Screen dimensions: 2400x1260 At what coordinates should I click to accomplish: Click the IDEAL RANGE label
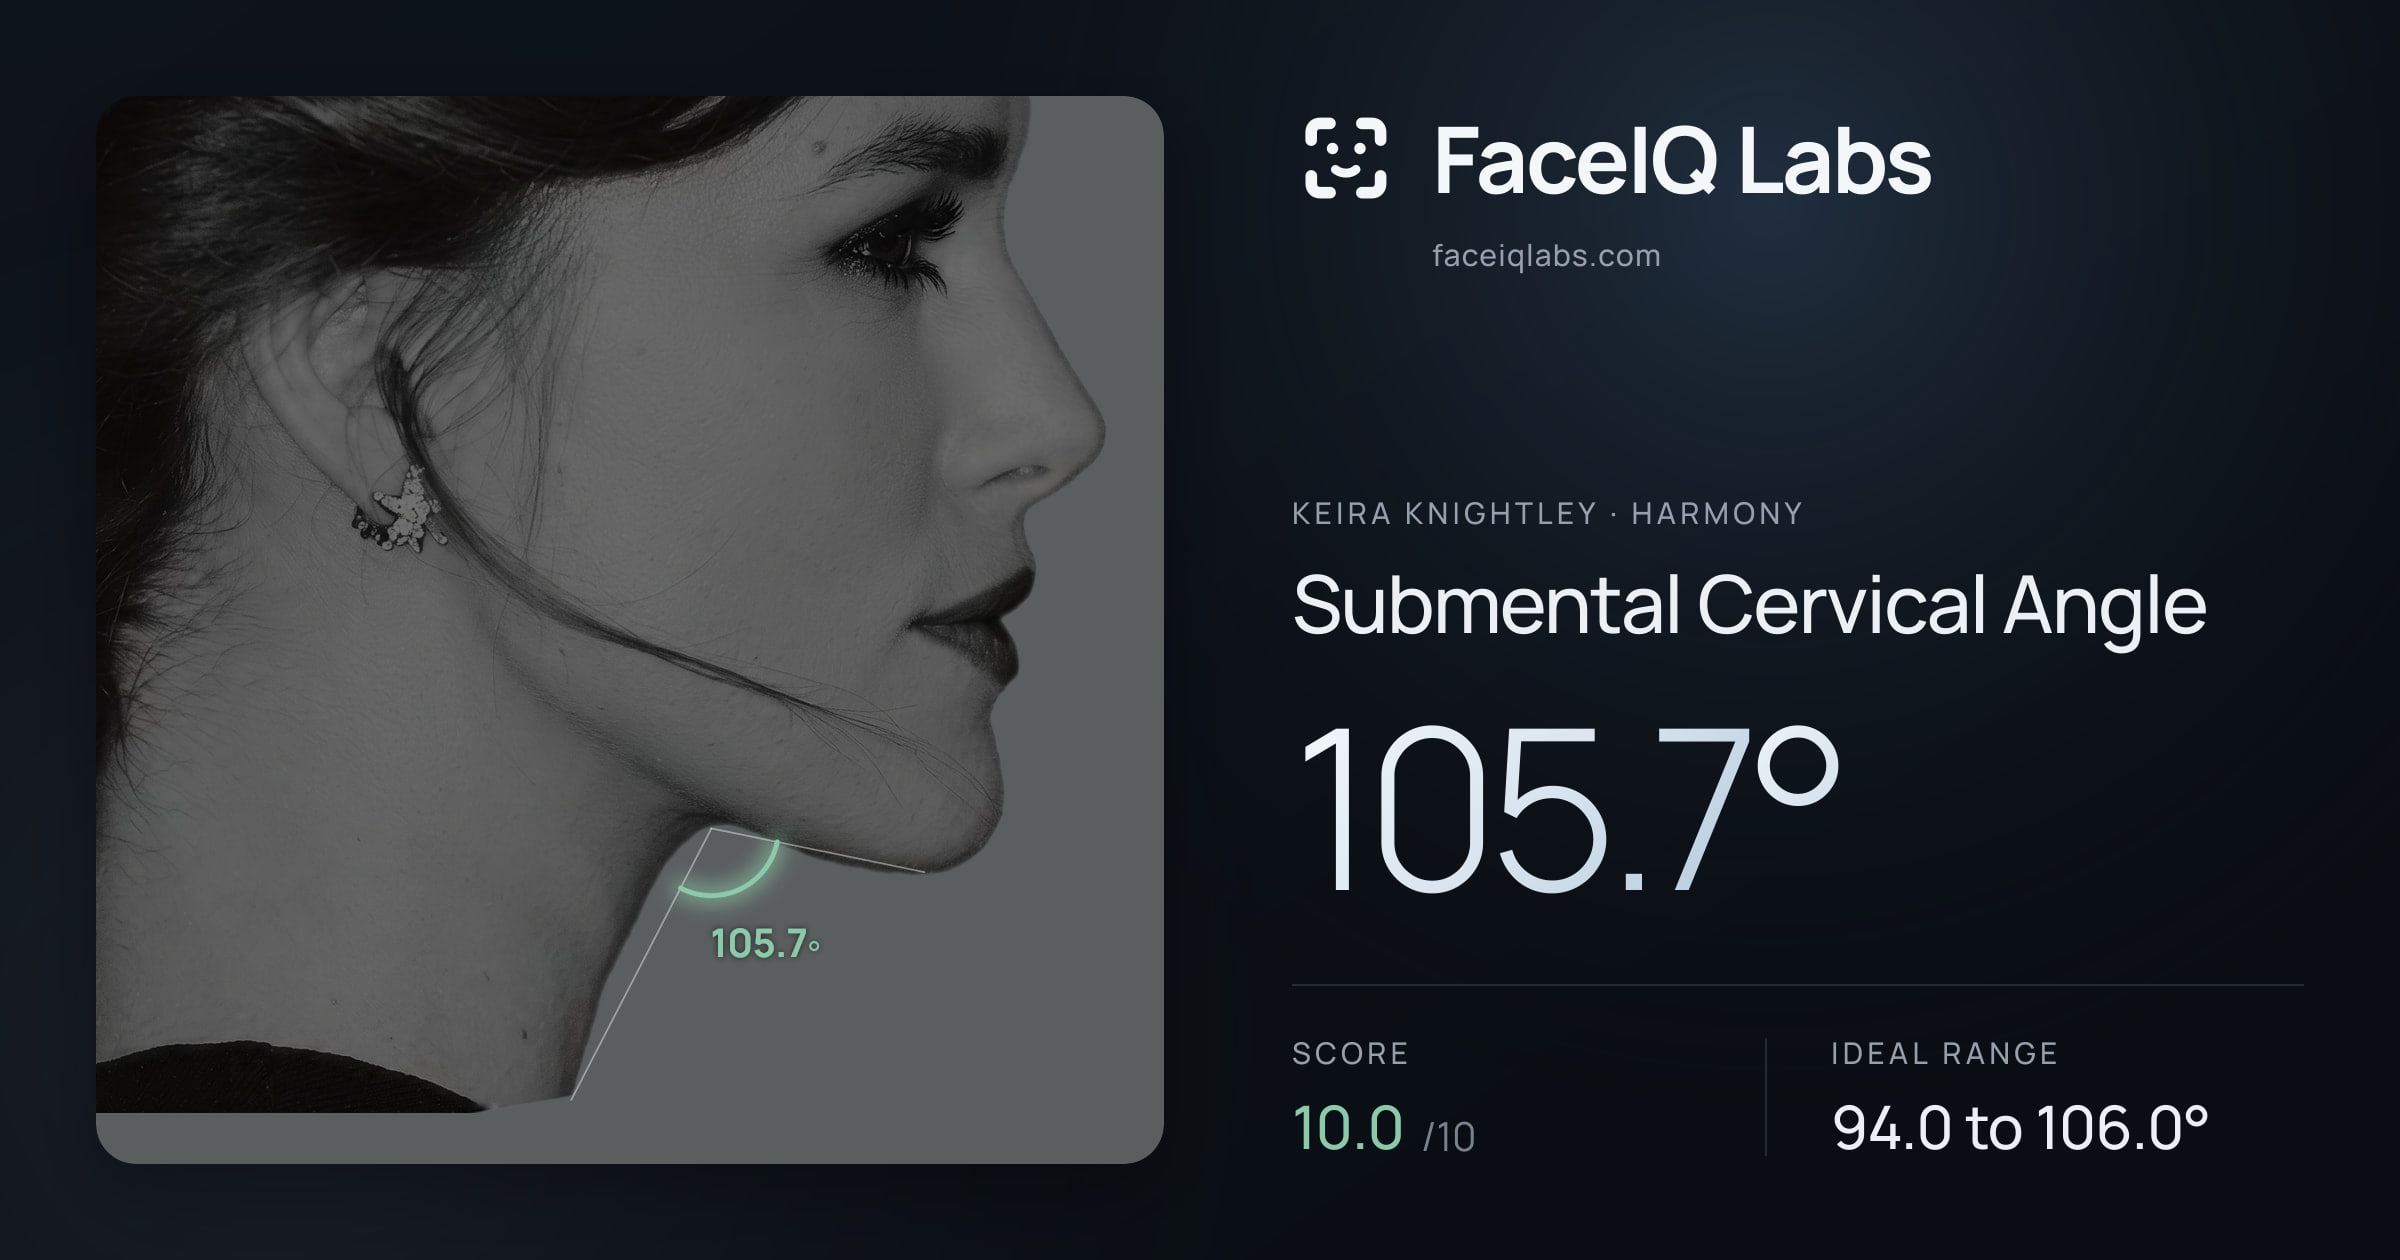tap(1944, 1053)
